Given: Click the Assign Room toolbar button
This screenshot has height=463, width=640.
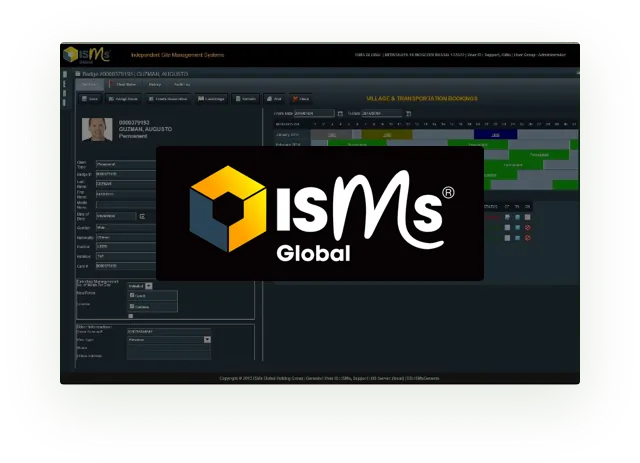Looking at the screenshot, I should (x=123, y=99).
